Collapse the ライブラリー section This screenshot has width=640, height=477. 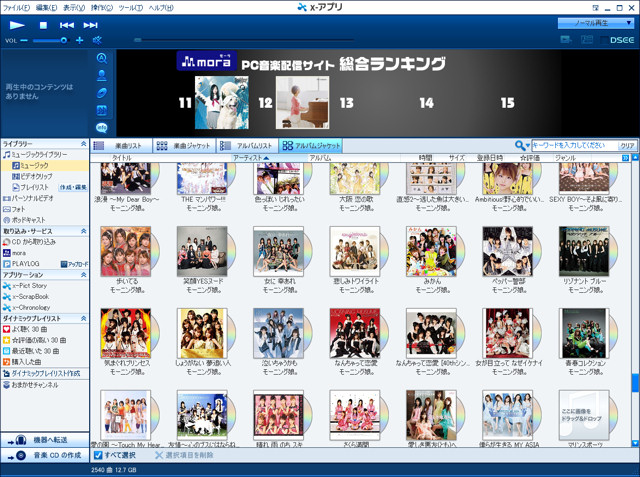pyautogui.click(x=83, y=144)
